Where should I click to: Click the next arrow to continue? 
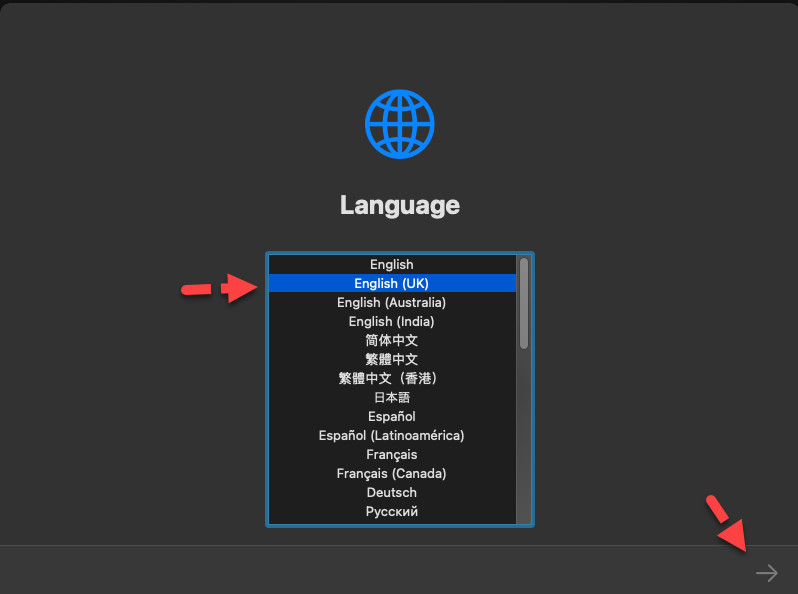tap(766, 573)
